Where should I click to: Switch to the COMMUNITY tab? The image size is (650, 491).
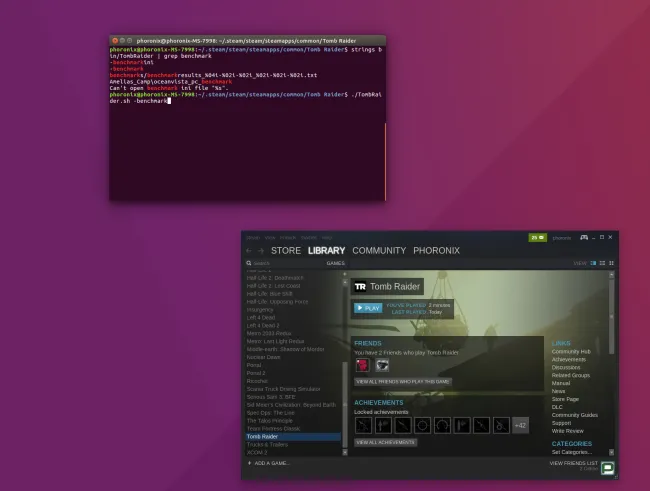[379, 251]
